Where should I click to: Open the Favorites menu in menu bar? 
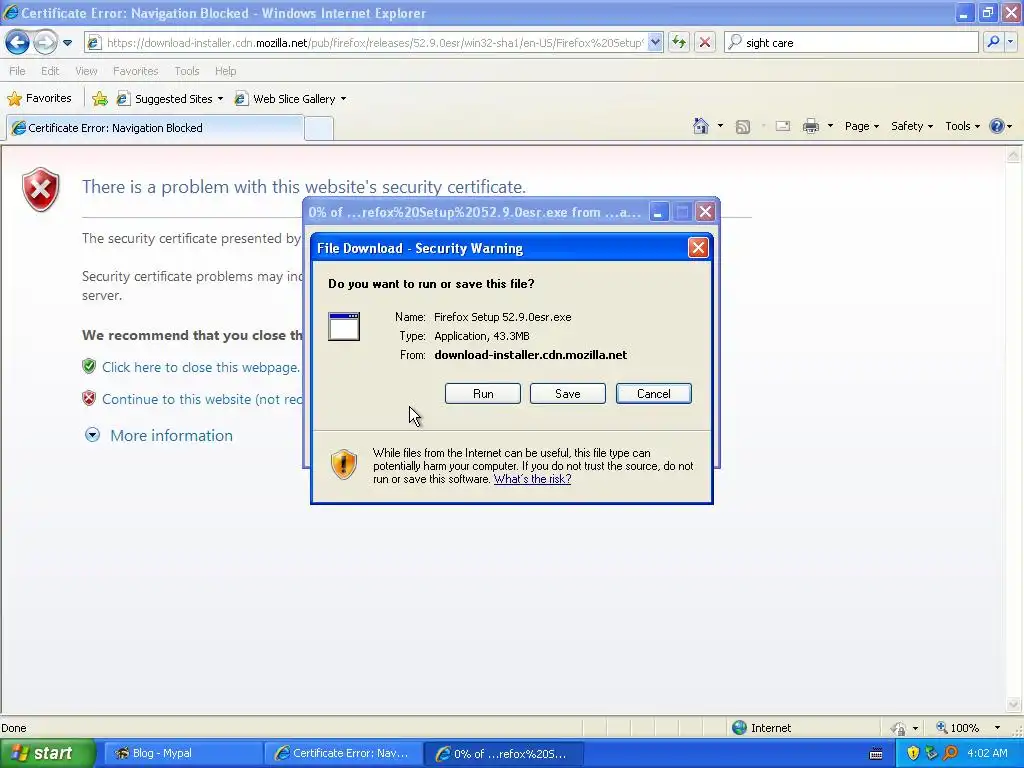click(135, 71)
